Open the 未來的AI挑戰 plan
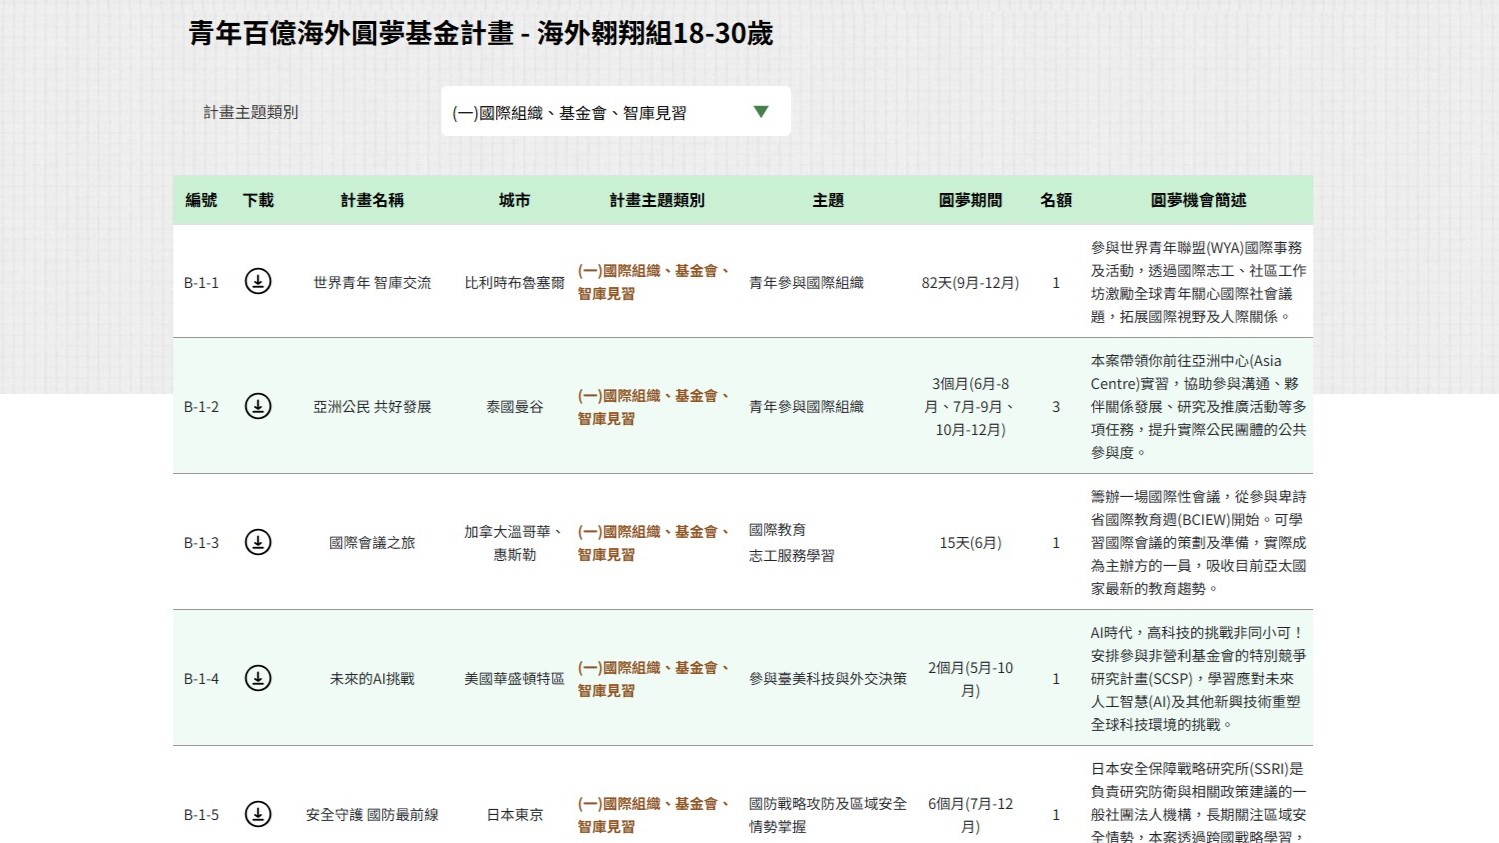This screenshot has width=1499, height=843. pyautogui.click(x=372, y=679)
